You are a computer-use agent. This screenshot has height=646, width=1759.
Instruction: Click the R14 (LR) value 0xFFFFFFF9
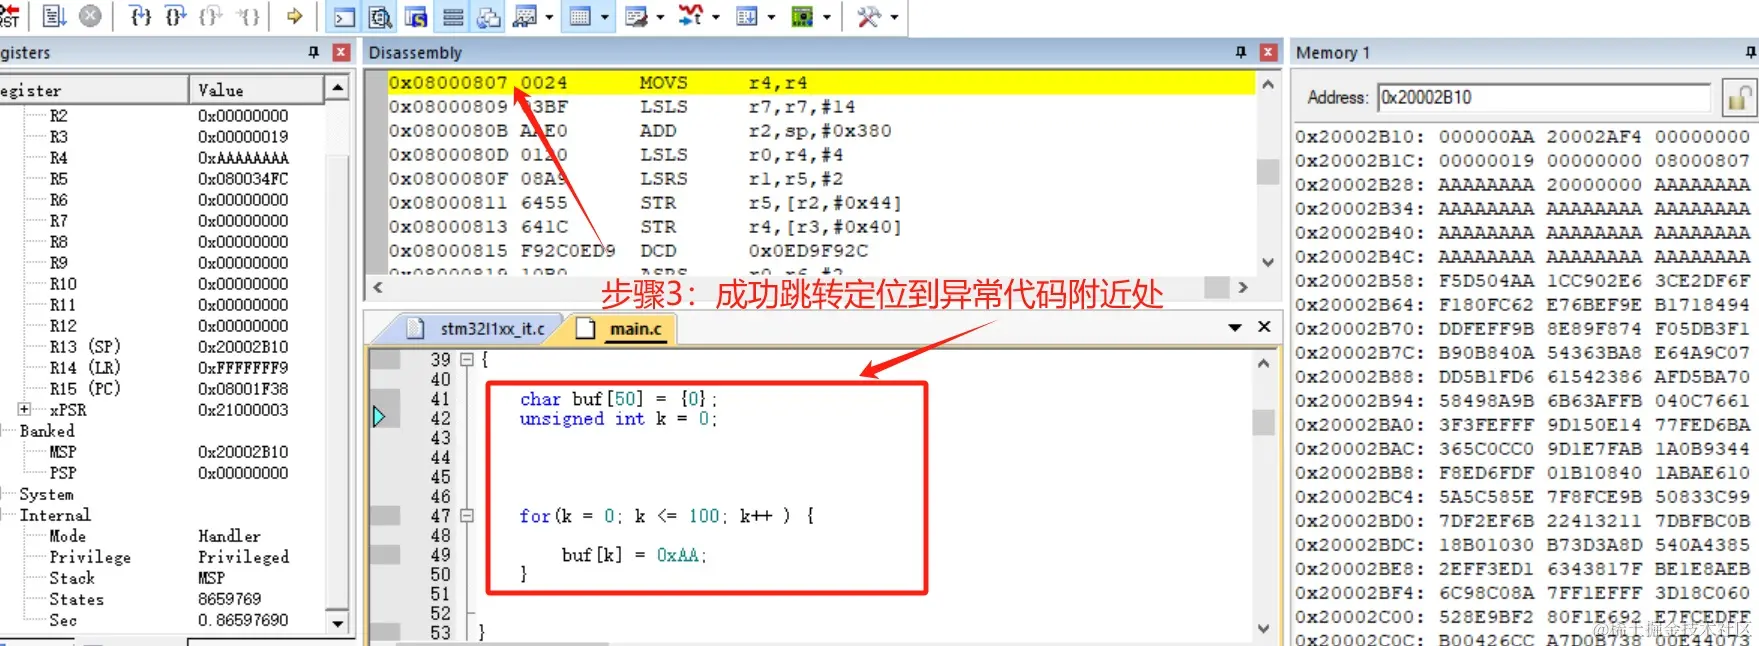pos(243,368)
